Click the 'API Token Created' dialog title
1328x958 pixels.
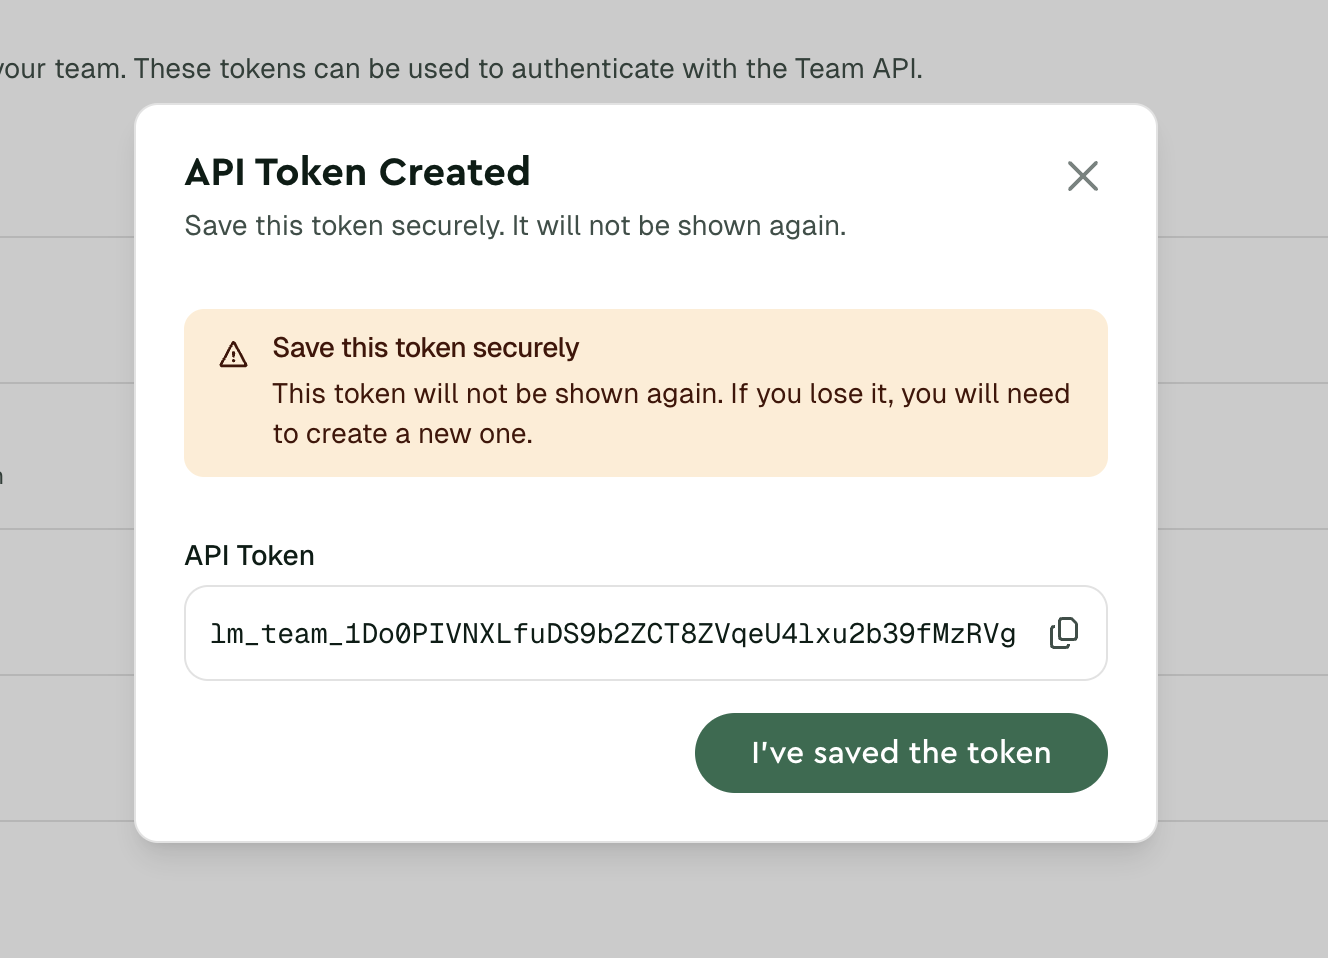click(x=357, y=172)
